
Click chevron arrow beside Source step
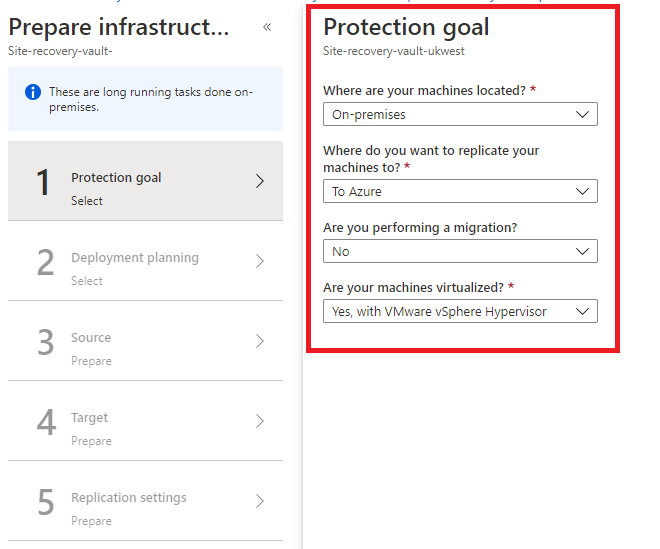tap(260, 341)
